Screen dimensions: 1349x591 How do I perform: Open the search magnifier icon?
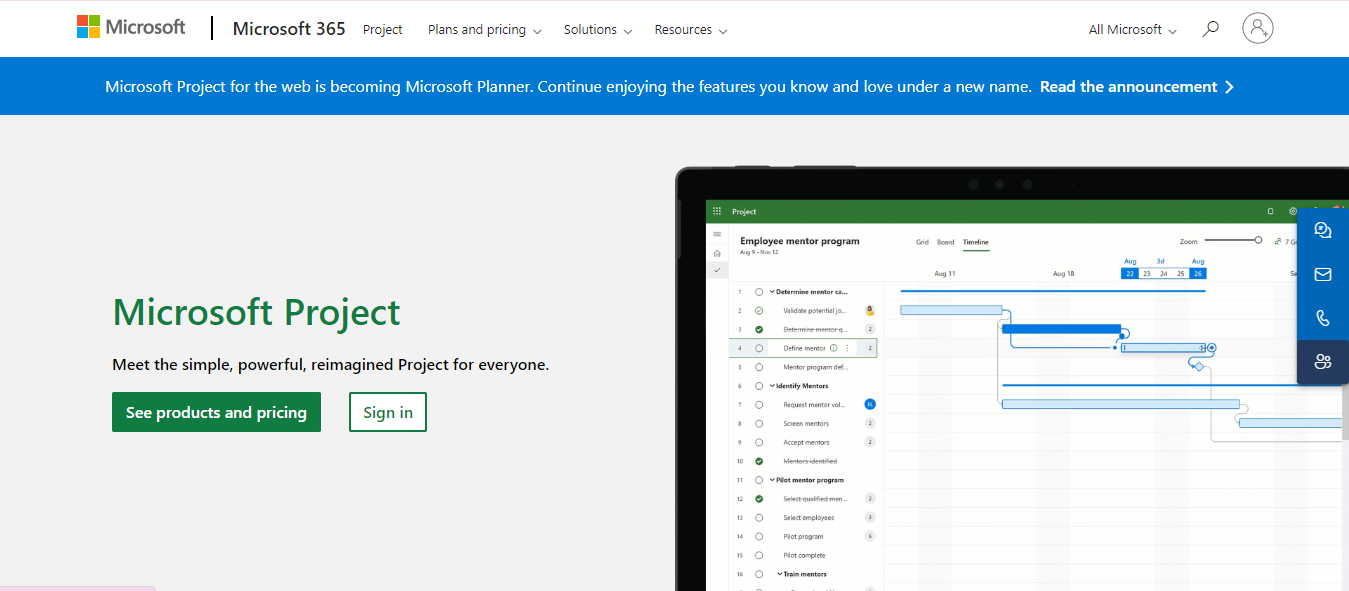pos(1210,29)
